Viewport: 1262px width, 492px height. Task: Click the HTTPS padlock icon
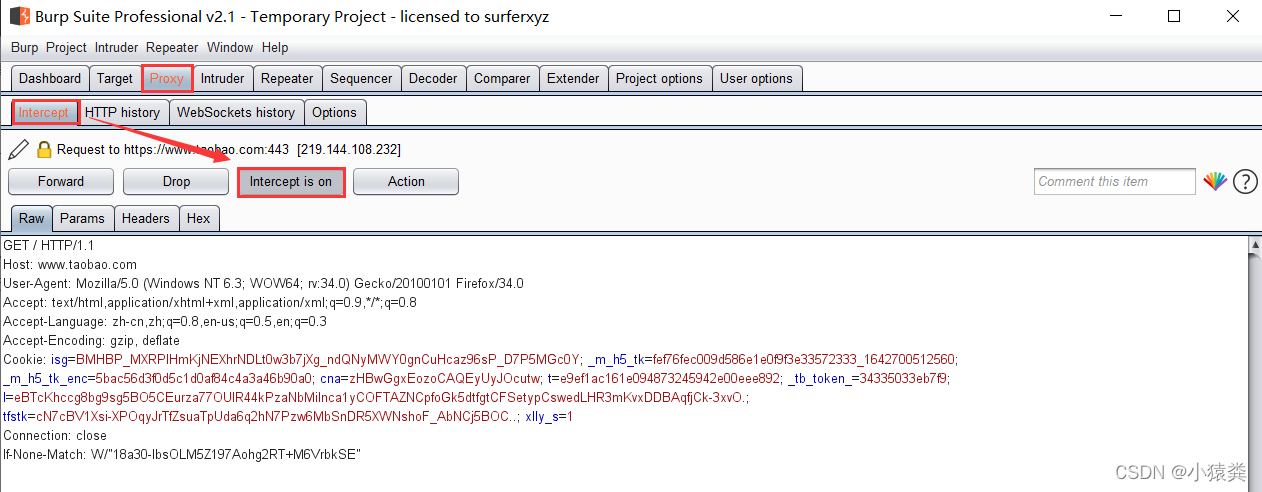(x=44, y=150)
